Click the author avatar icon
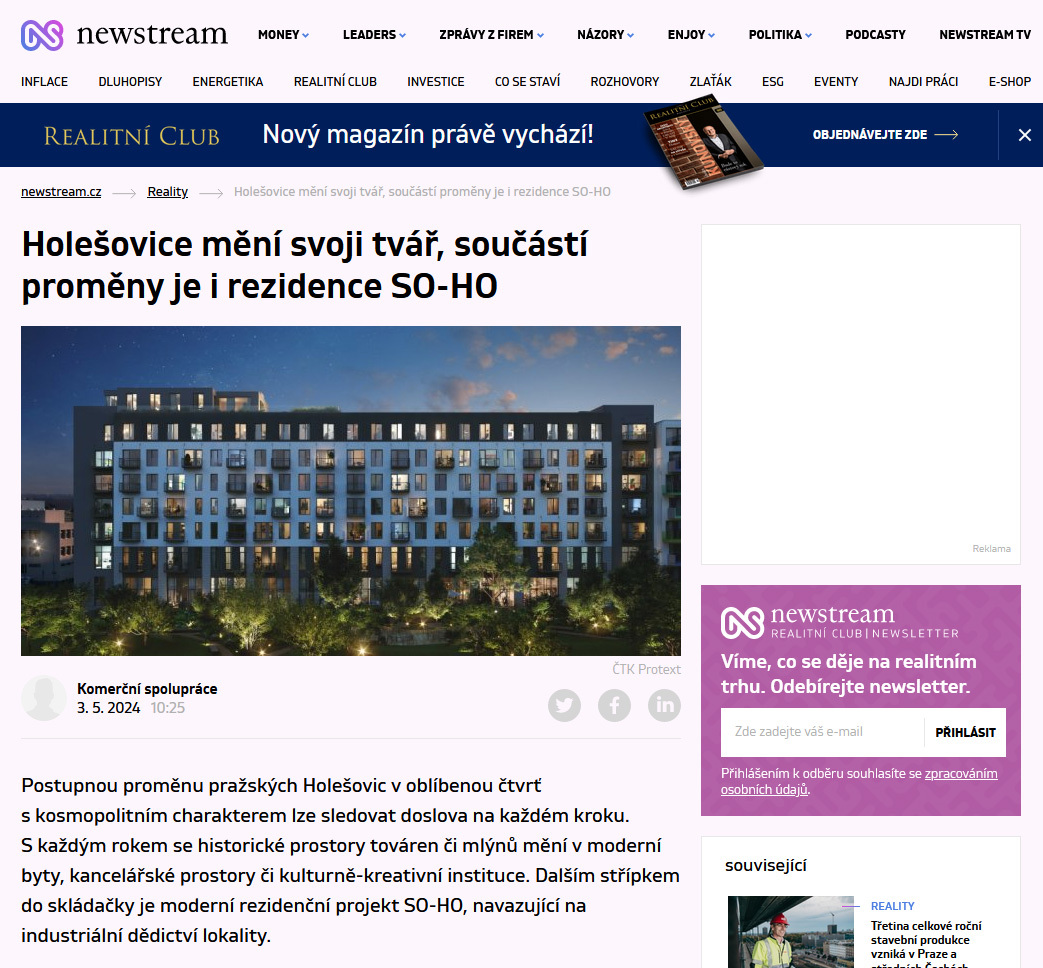 pos(44,698)
